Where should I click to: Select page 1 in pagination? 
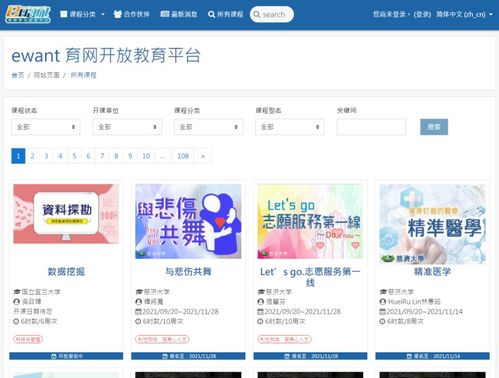coord(18,156)
